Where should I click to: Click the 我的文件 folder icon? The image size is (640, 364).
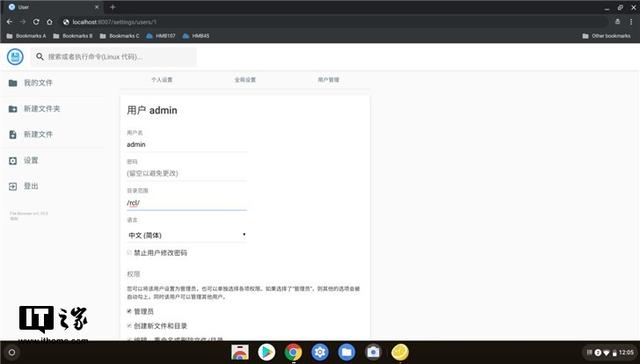point(13,83)
